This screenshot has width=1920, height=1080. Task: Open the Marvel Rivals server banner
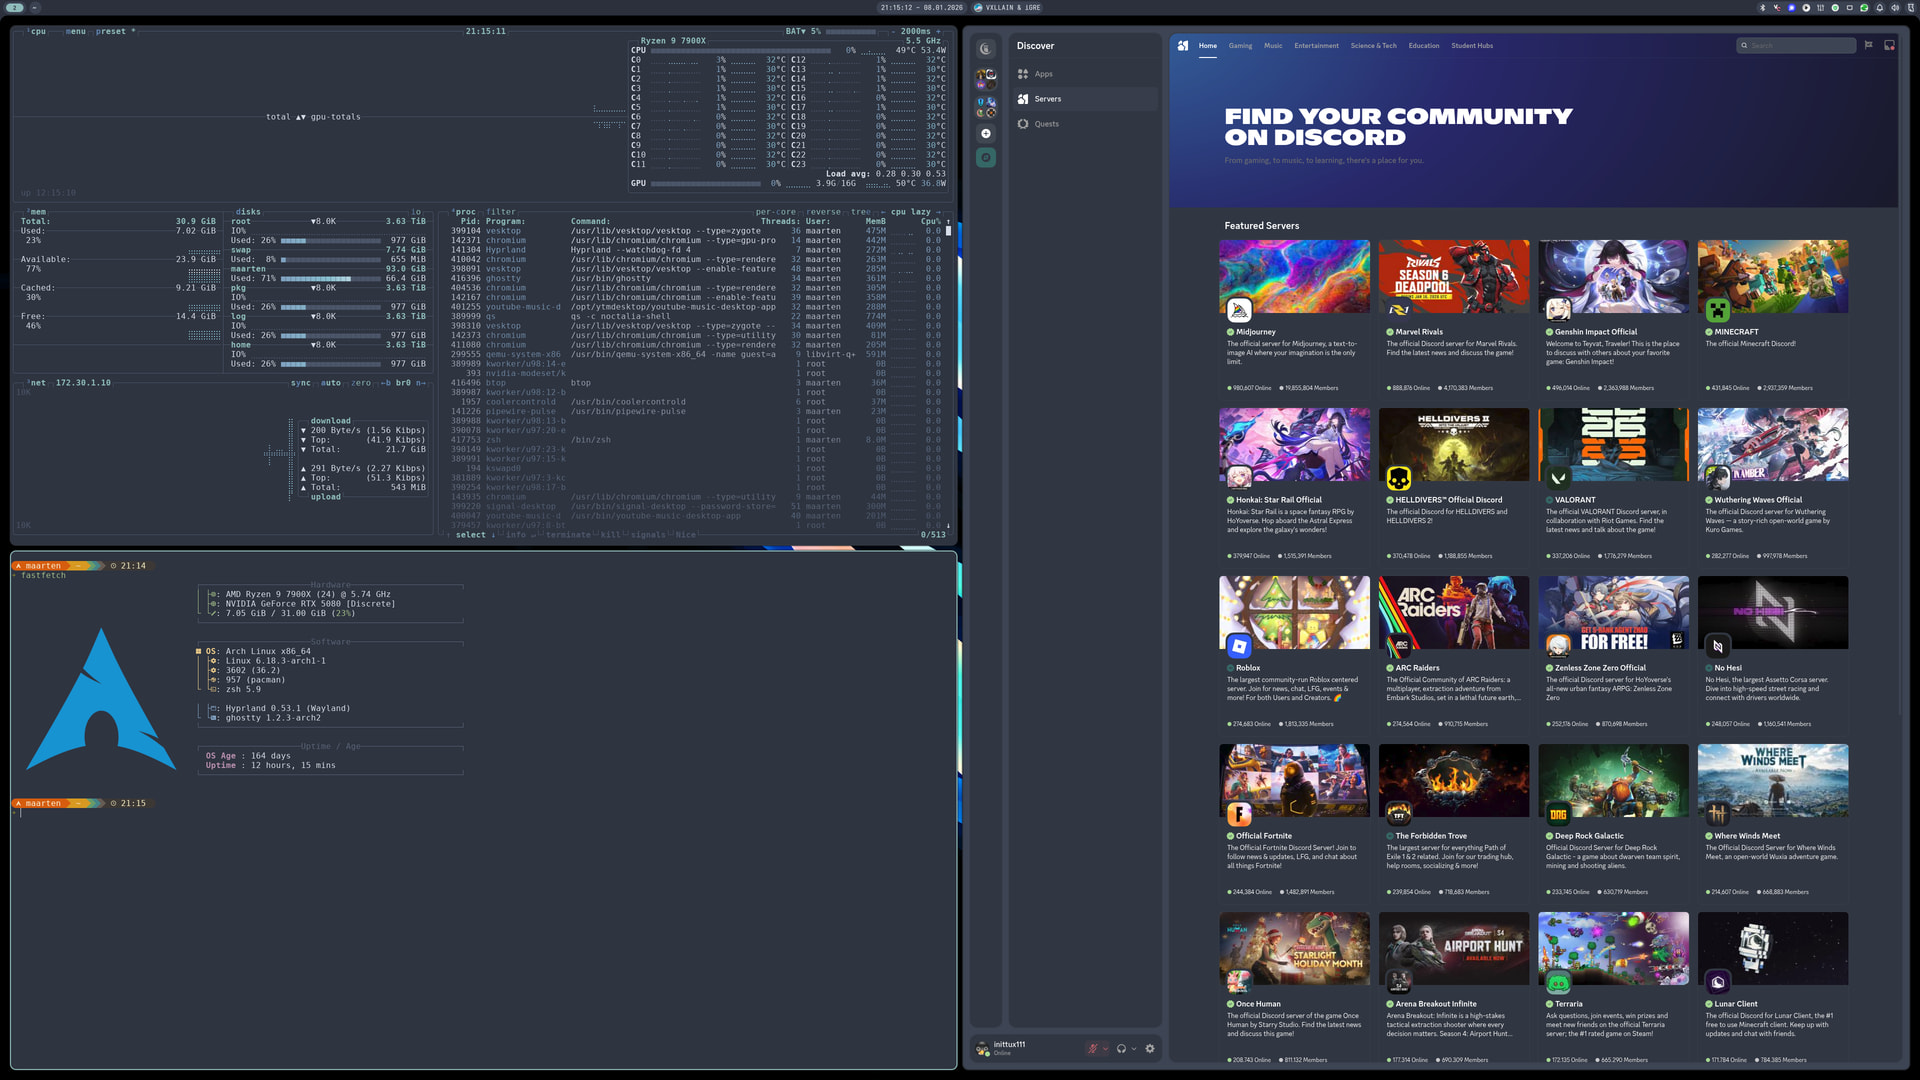(x=1454, y=277)
